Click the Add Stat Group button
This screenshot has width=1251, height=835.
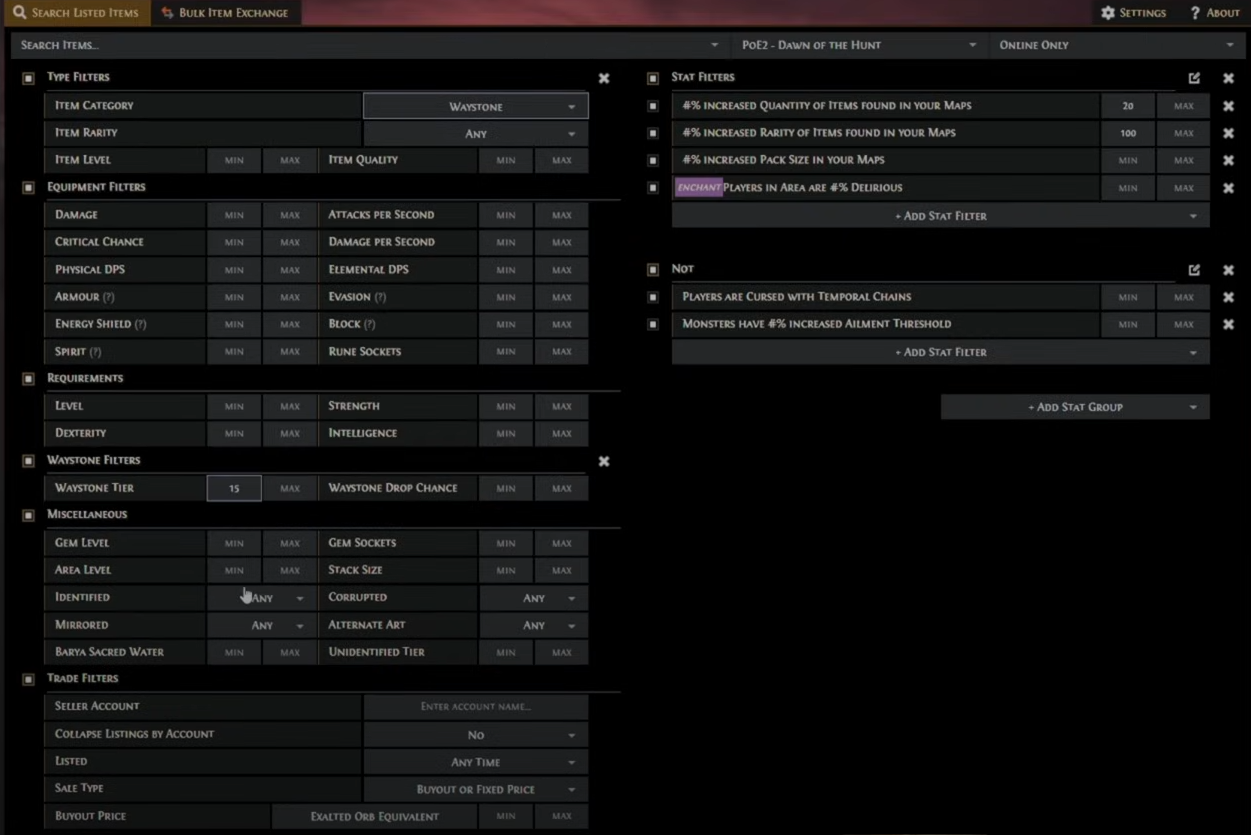pos(1075,407)
